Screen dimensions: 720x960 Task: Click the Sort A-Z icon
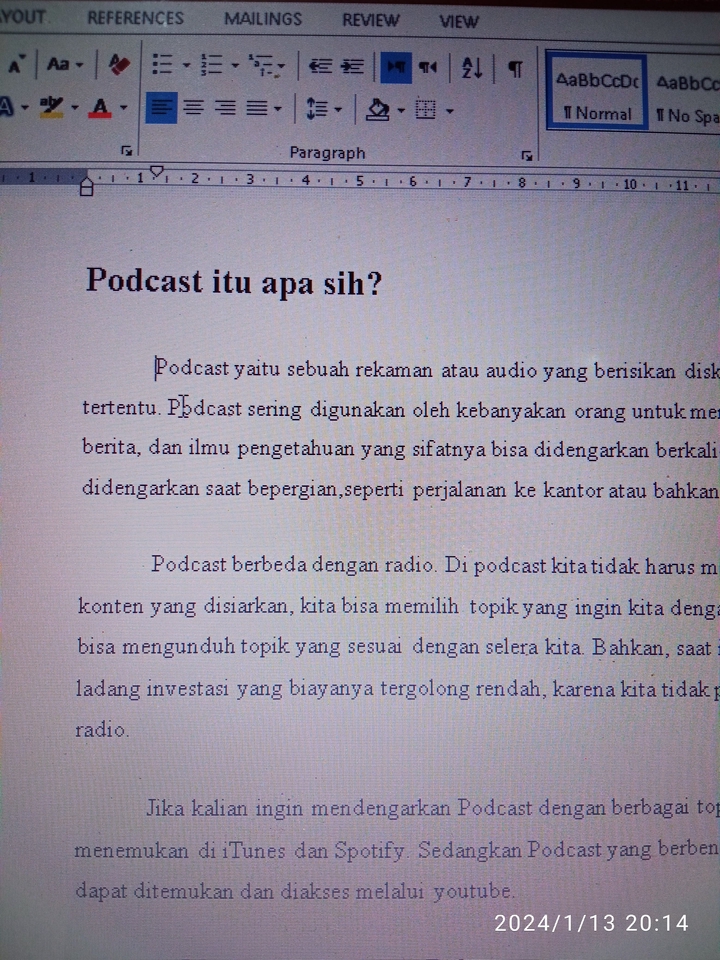click(x=471, y=68)
